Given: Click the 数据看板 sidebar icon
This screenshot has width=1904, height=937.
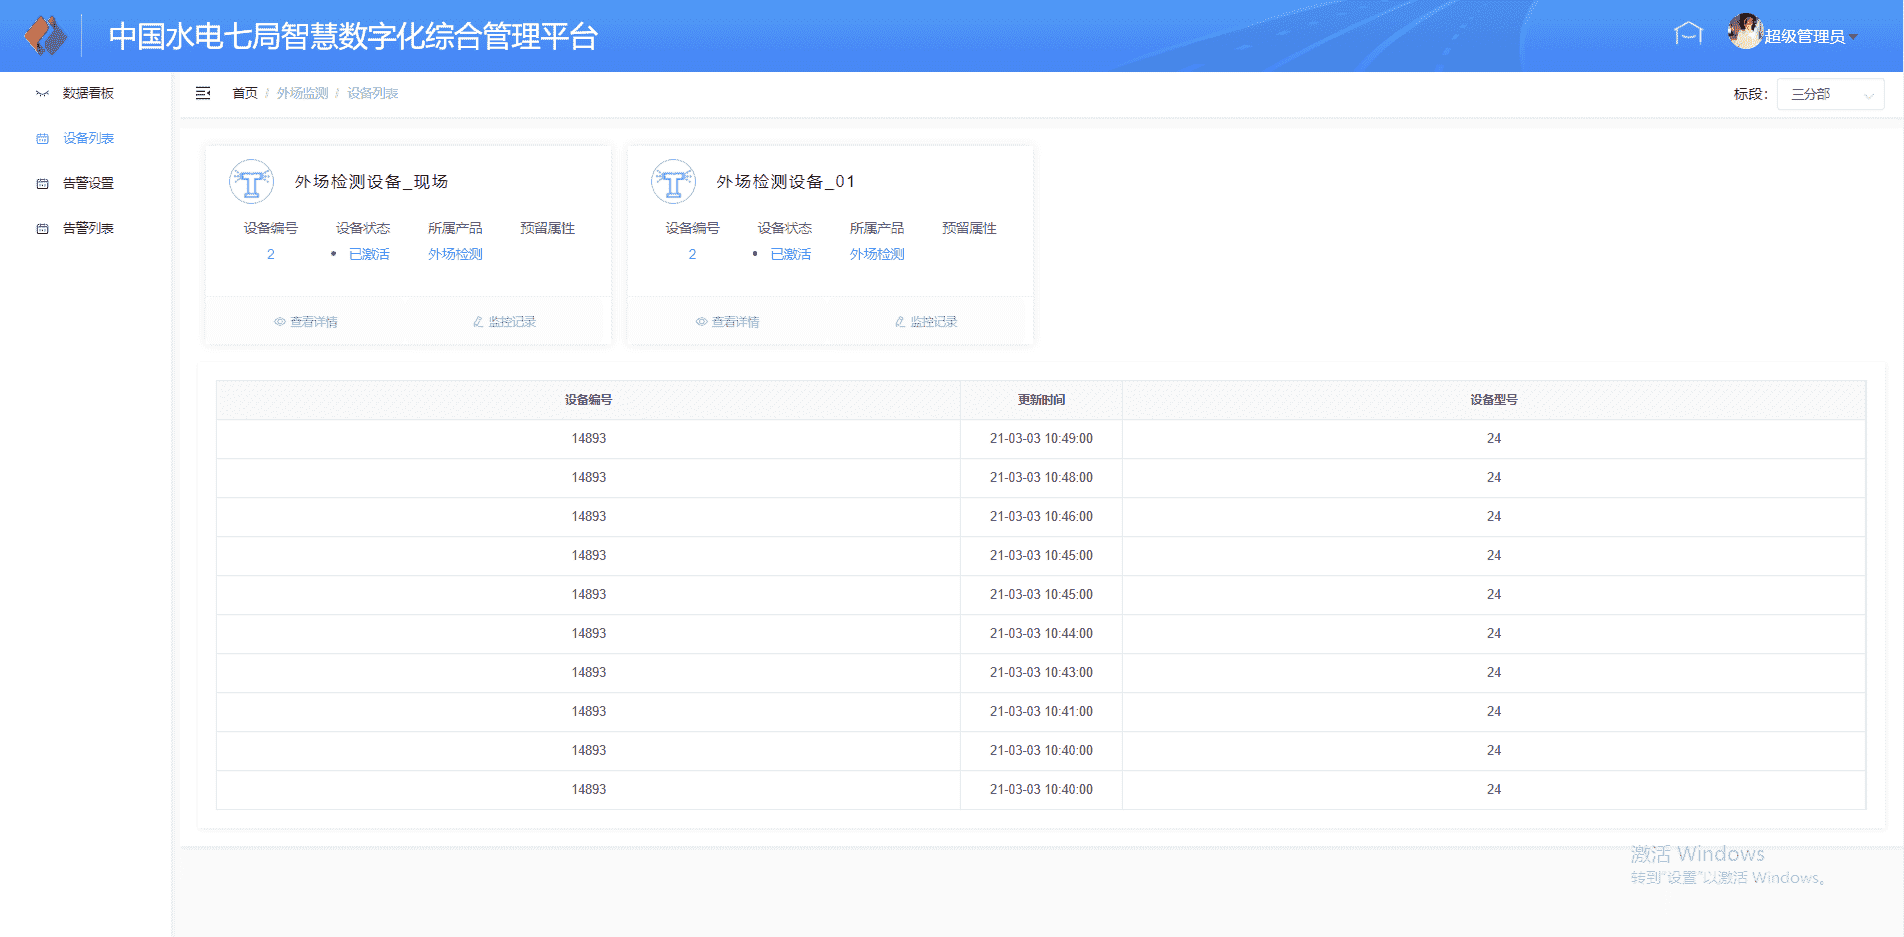Looking at the screenshot, I should [x=42, y=93].
